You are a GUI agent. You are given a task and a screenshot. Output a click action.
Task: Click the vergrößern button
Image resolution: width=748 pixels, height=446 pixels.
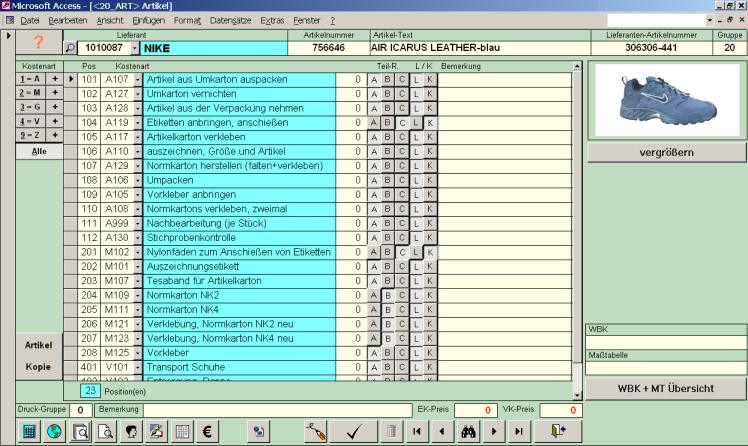point(665,152)
